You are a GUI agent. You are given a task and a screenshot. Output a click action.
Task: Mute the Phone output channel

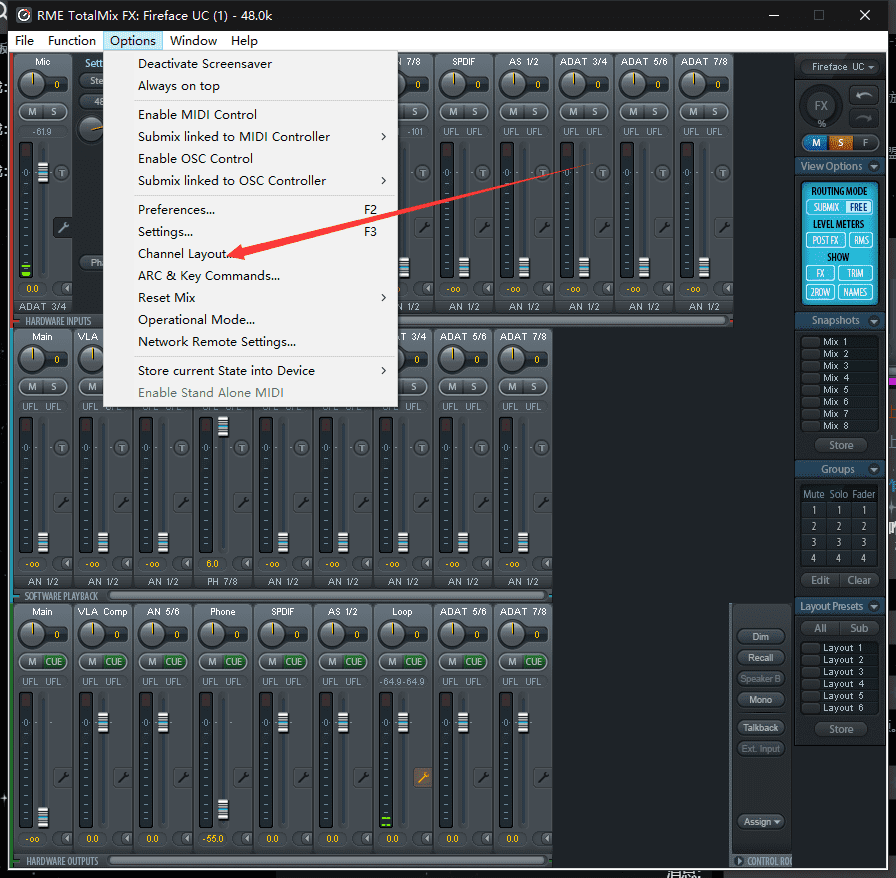(212, 661)
